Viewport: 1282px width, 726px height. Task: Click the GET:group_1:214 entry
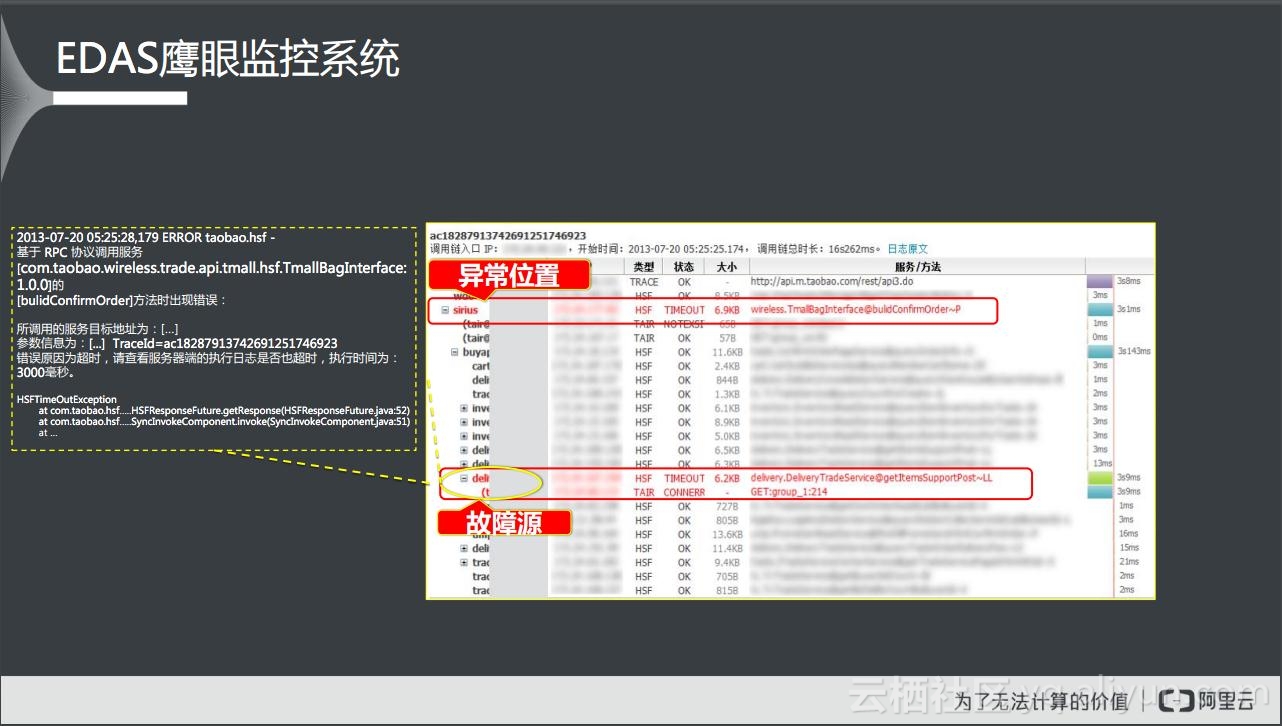coord(788,493)
